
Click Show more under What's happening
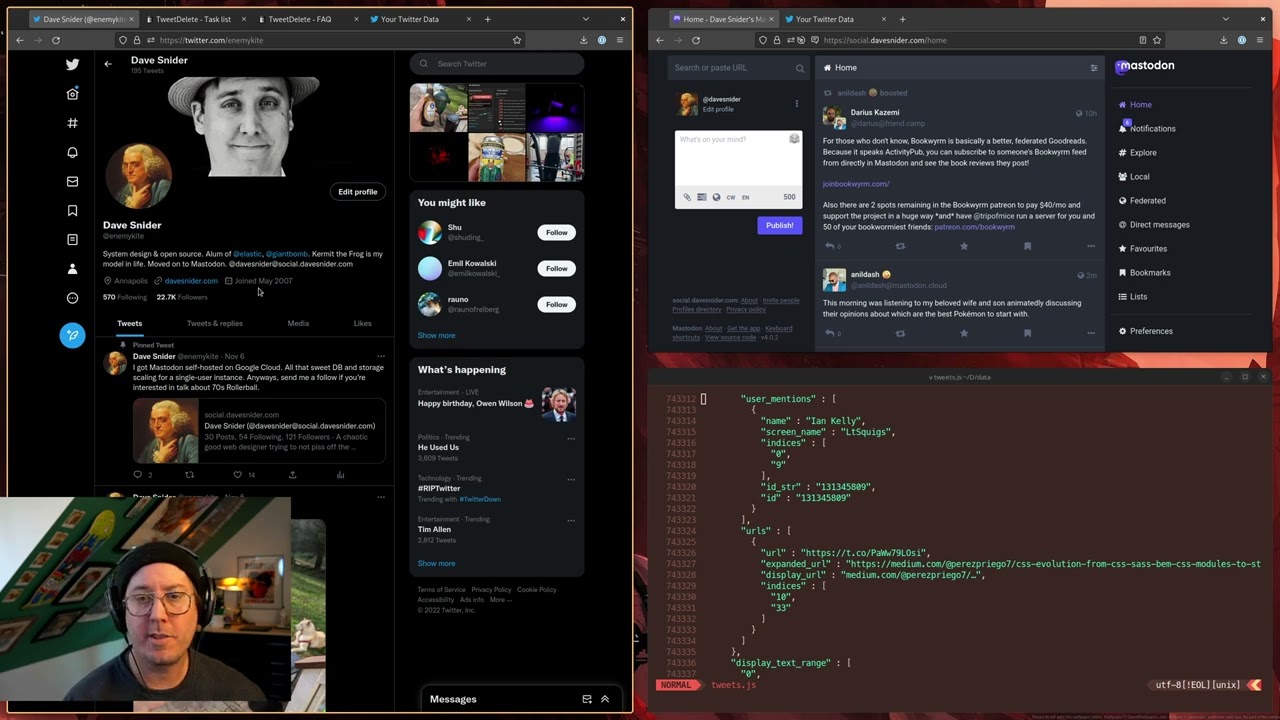tap(436, 563)
